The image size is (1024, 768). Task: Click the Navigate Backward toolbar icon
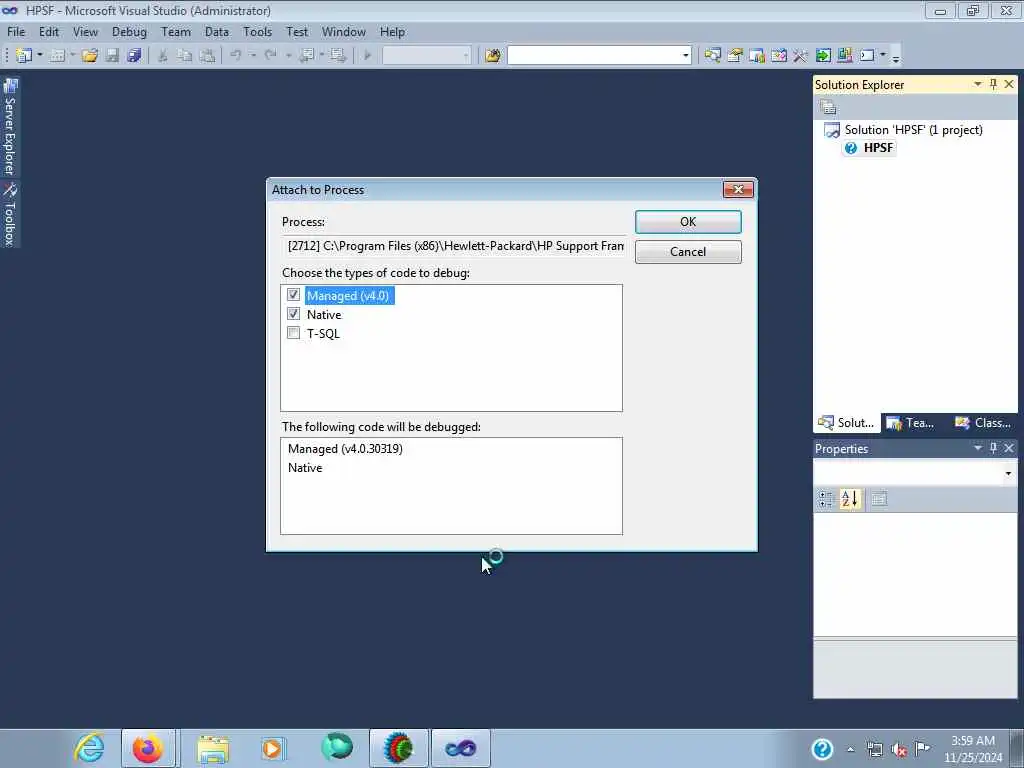point(307,56)
